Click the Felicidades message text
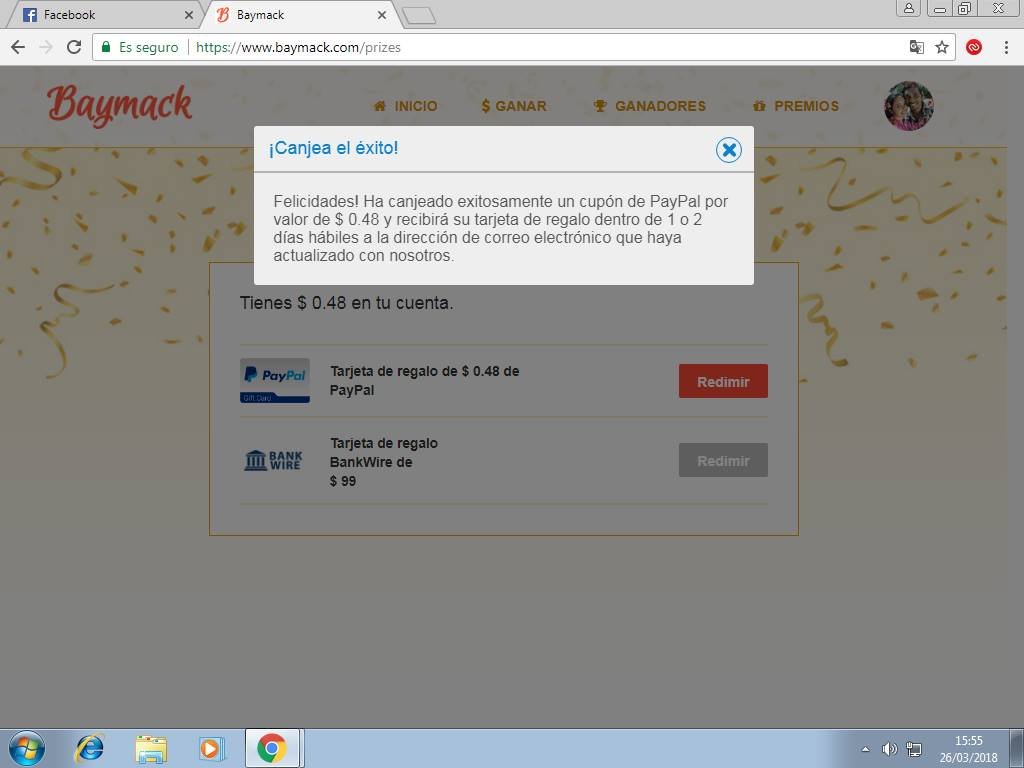The width and height of the screenshot is (1024, 768). 500,228
